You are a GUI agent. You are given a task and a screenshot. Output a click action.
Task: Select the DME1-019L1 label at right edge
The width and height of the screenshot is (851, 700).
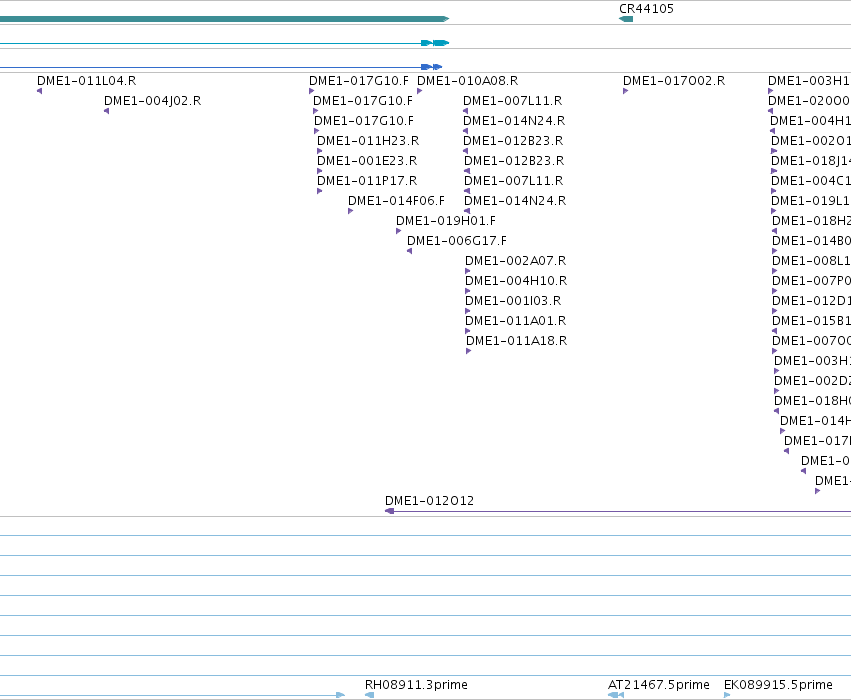(x=811, y=201)
